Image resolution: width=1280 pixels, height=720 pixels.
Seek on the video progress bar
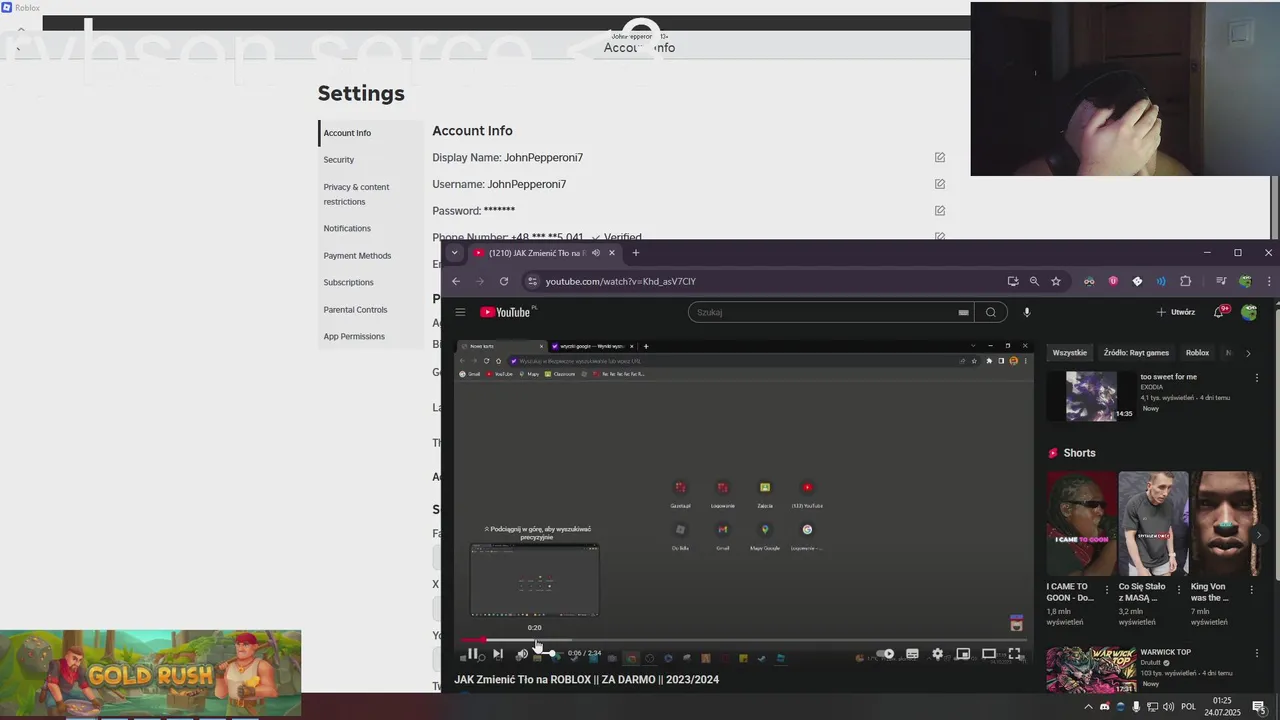[743, 640]
